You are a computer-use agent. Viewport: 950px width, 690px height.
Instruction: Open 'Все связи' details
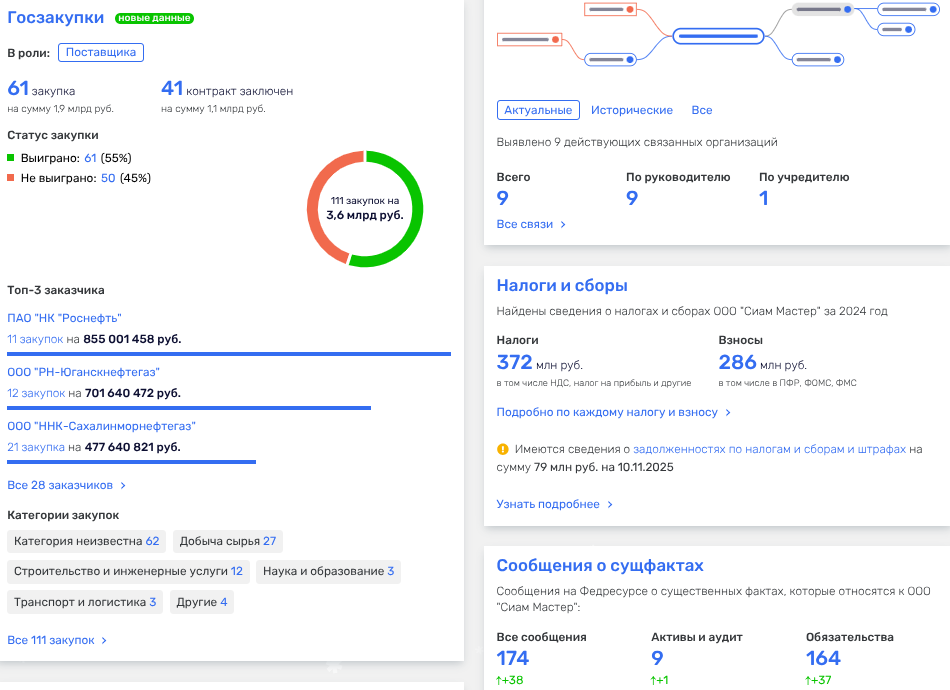(x=531, y=224)
